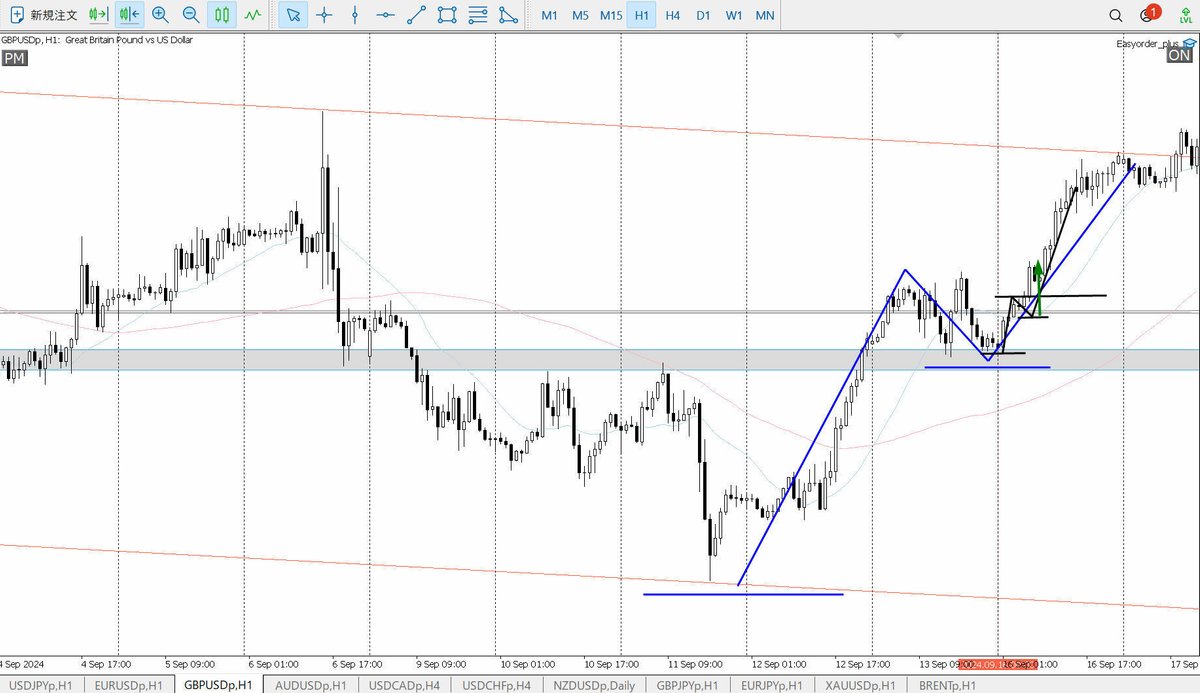
Task: Open the New Order (新規注文) dialog
Action: tap(42, 15)
